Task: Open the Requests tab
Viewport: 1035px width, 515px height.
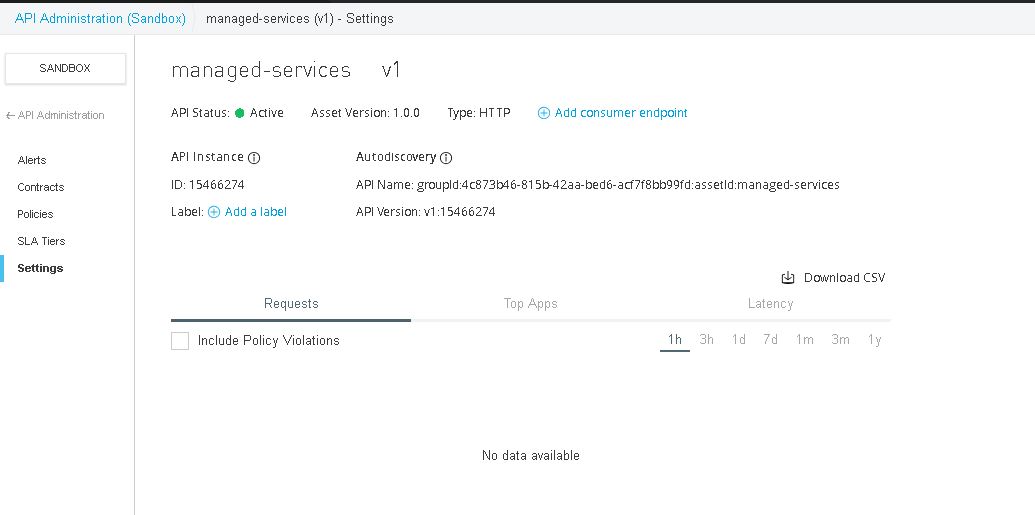Action: pyautogui.click(x=291, y=304)
